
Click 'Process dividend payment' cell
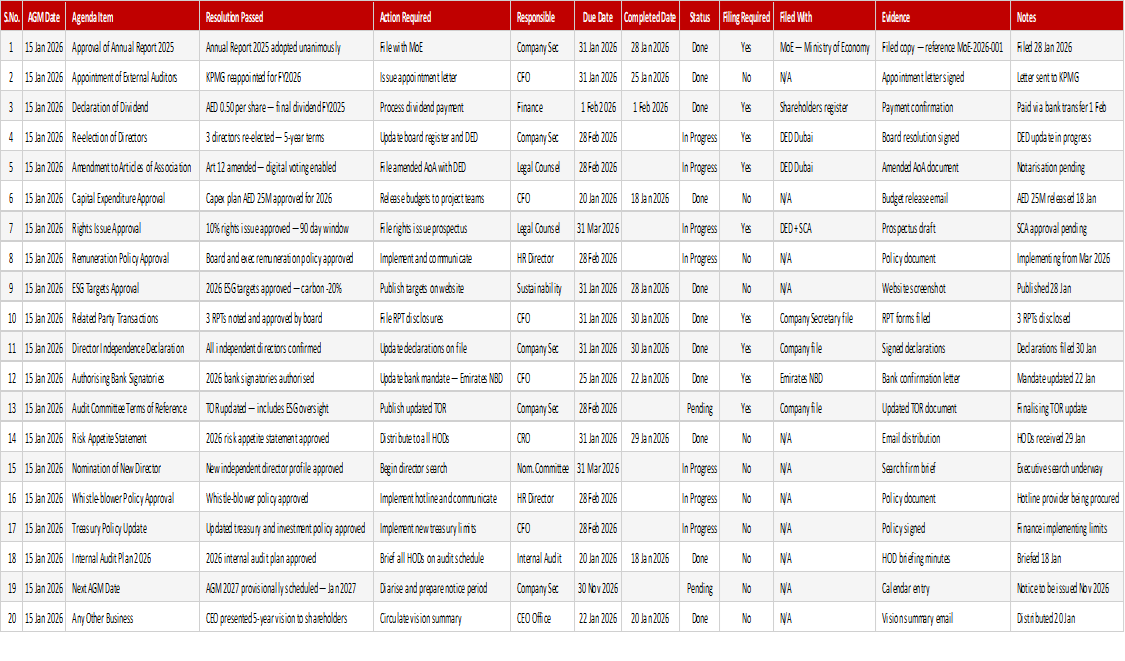442,107
